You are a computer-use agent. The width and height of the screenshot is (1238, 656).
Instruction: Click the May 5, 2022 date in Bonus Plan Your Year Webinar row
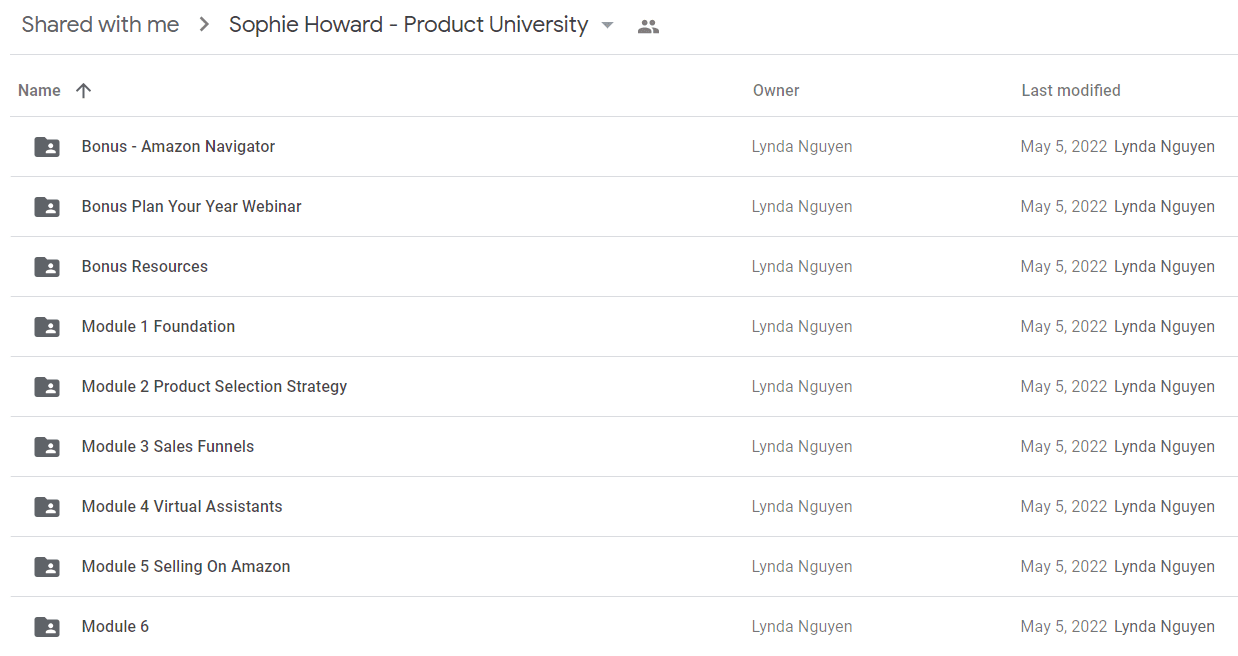tap(1064, 207)
